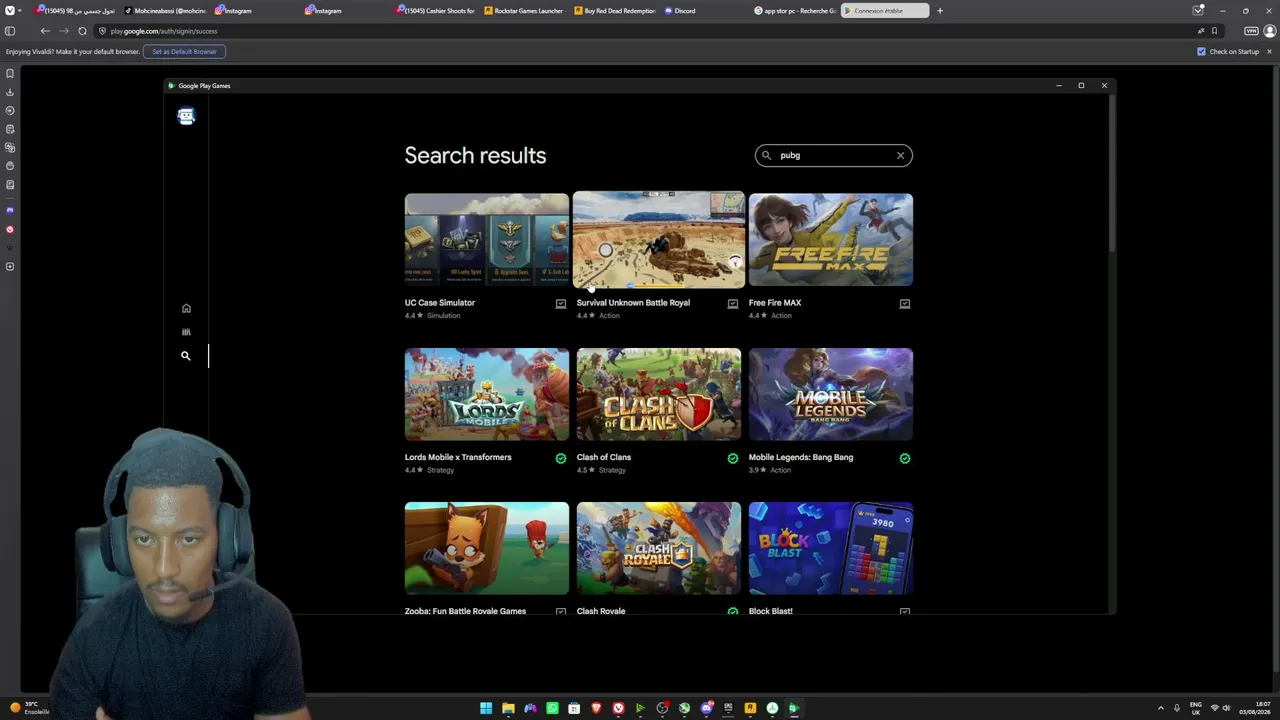
Task: Click the Mobile Legends: Bang Bang title
Action: pyautogui.click(x=801, y=457)
